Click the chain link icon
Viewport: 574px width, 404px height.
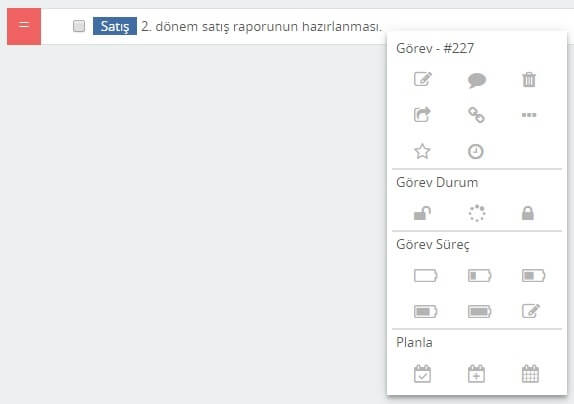476,115
